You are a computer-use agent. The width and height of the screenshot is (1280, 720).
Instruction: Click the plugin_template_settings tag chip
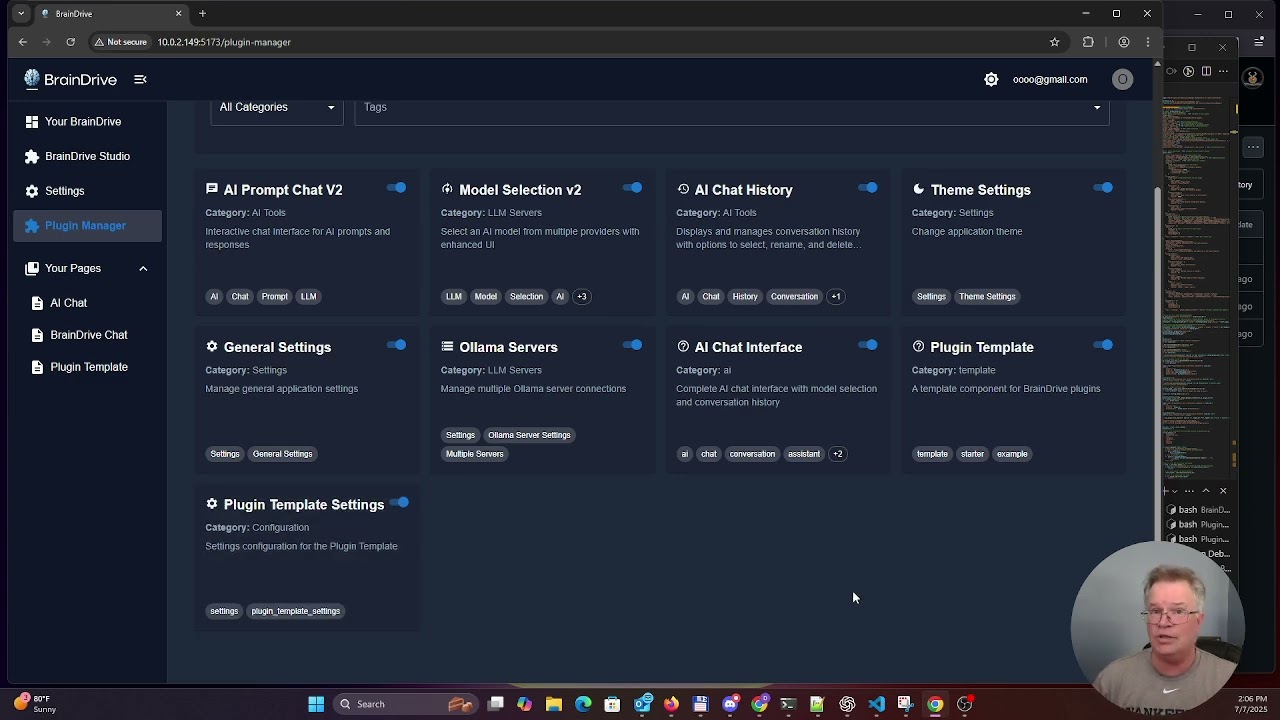(x=296, y=611)
